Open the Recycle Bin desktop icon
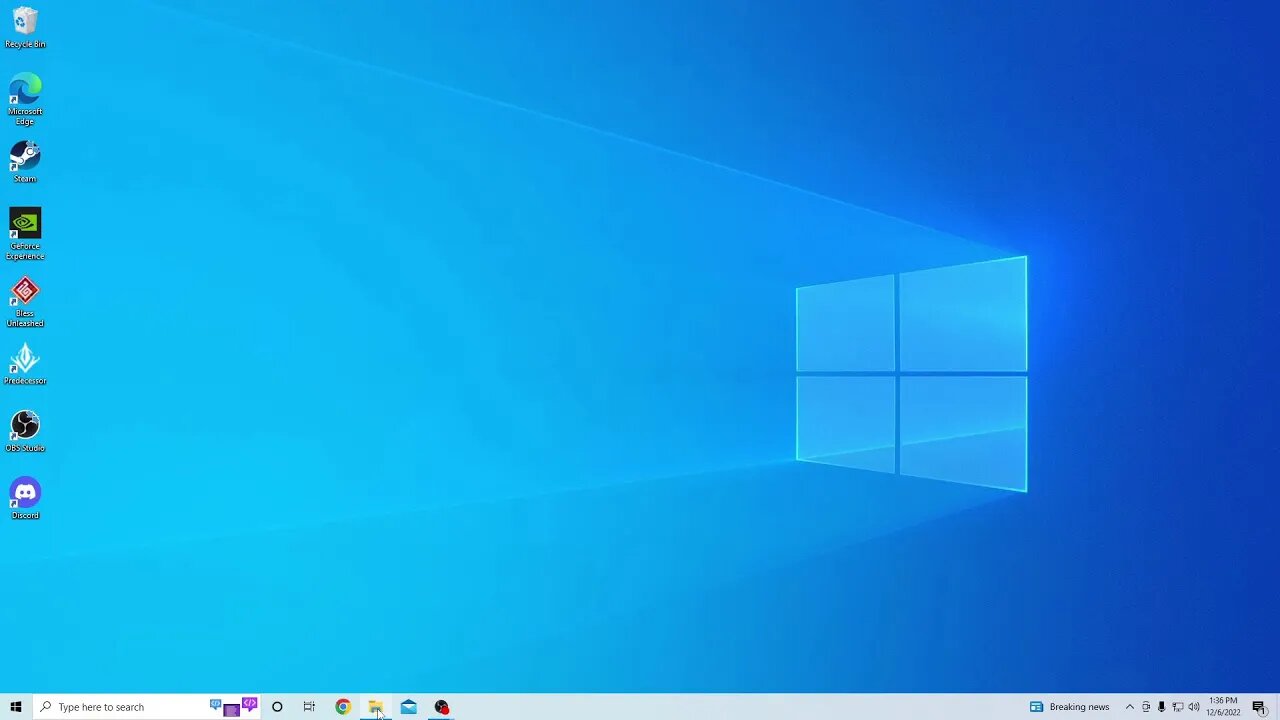This screenshot has width=1280, height=720. click(x=25, y=28)
